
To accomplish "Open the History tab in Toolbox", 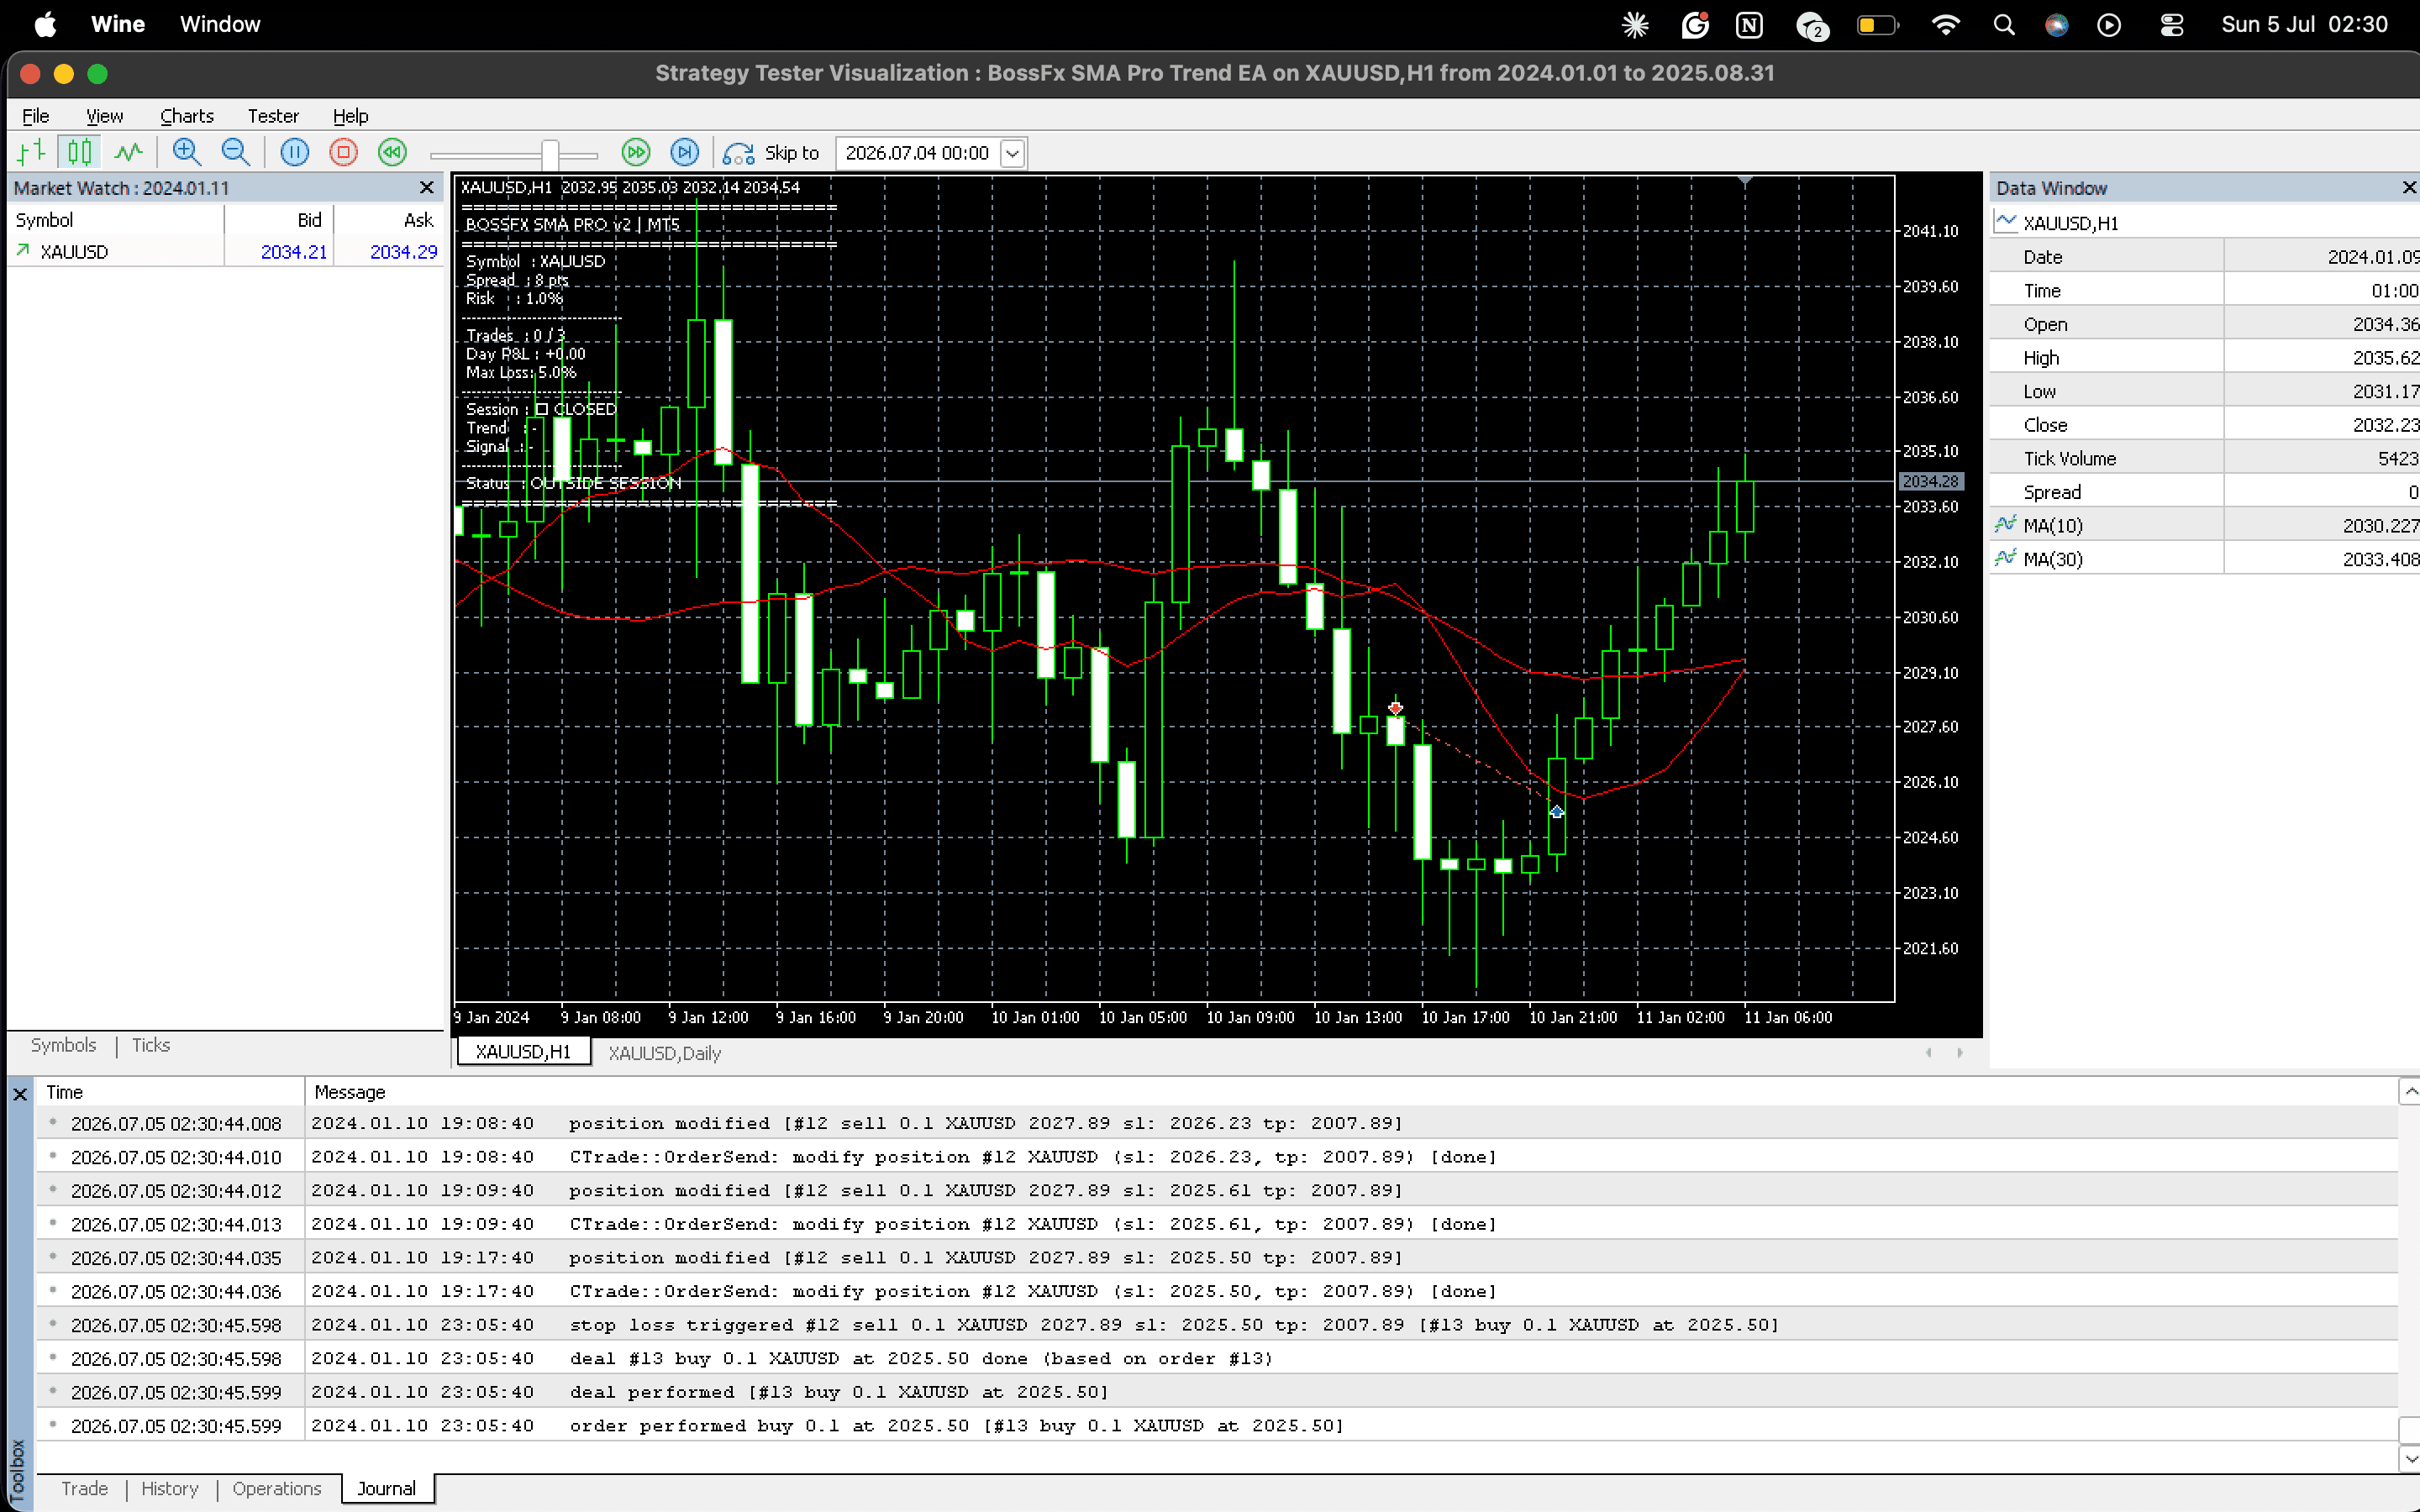I will coord(170,1488).
